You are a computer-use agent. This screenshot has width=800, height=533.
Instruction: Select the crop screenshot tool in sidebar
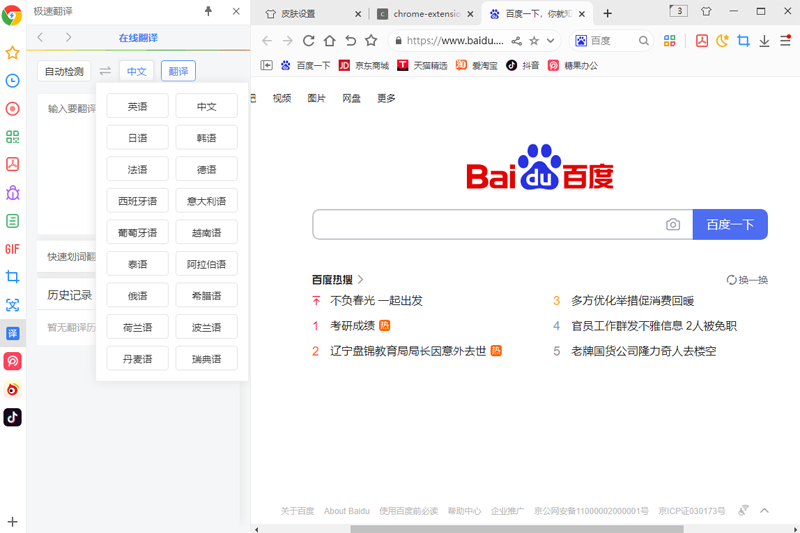(x=12, y=277)
